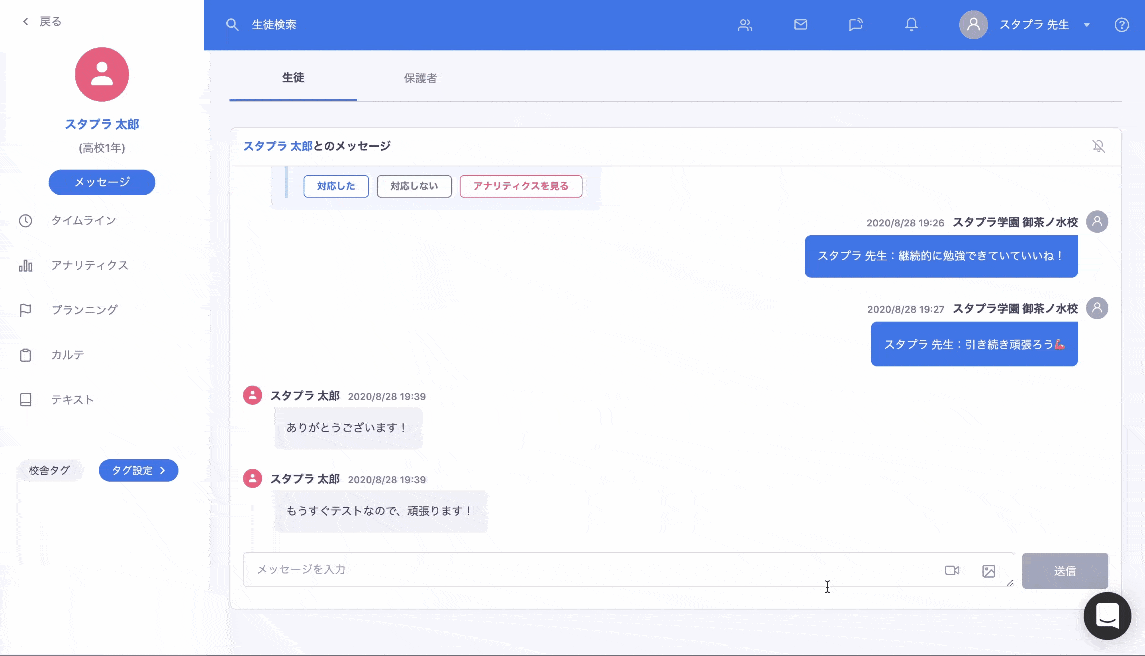The height and width of the screenshot is (656, 1145).
Task: Open the chat forwarding icon in header
Action: point(856,25)
